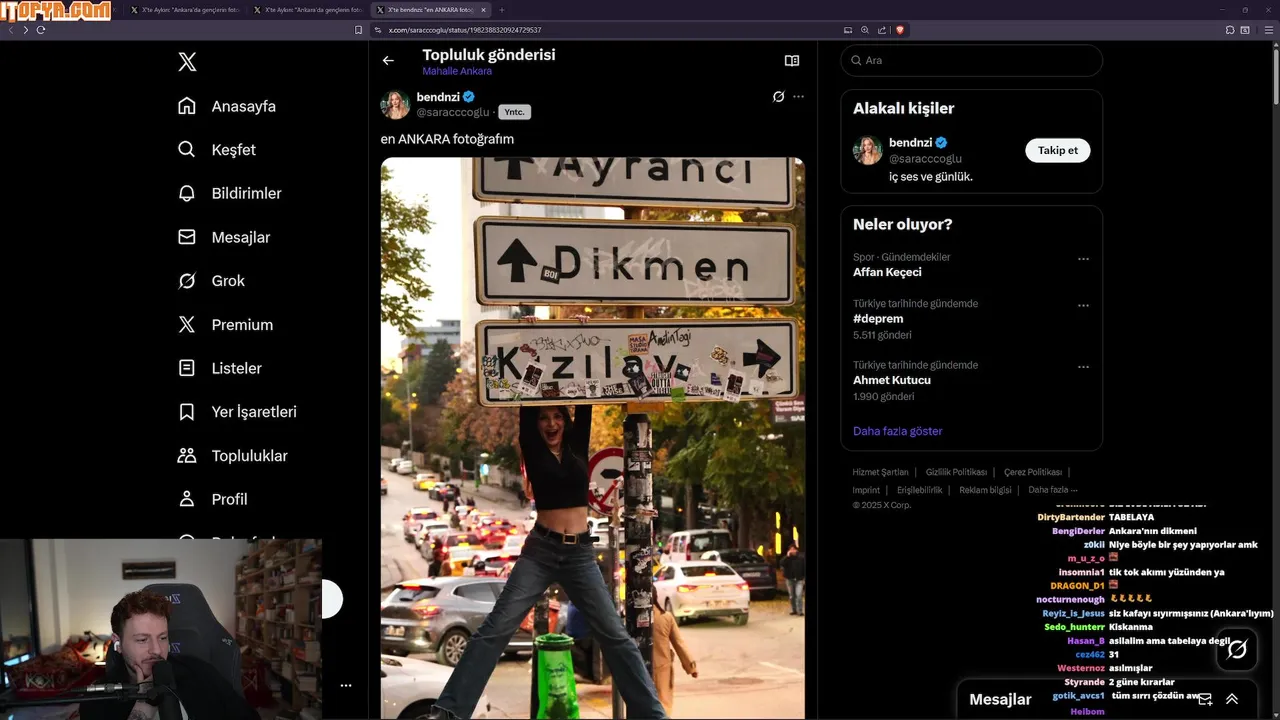Open the #deprem trend
Image resolution: width=1280 pixels, height=720 pixels.
878,319
